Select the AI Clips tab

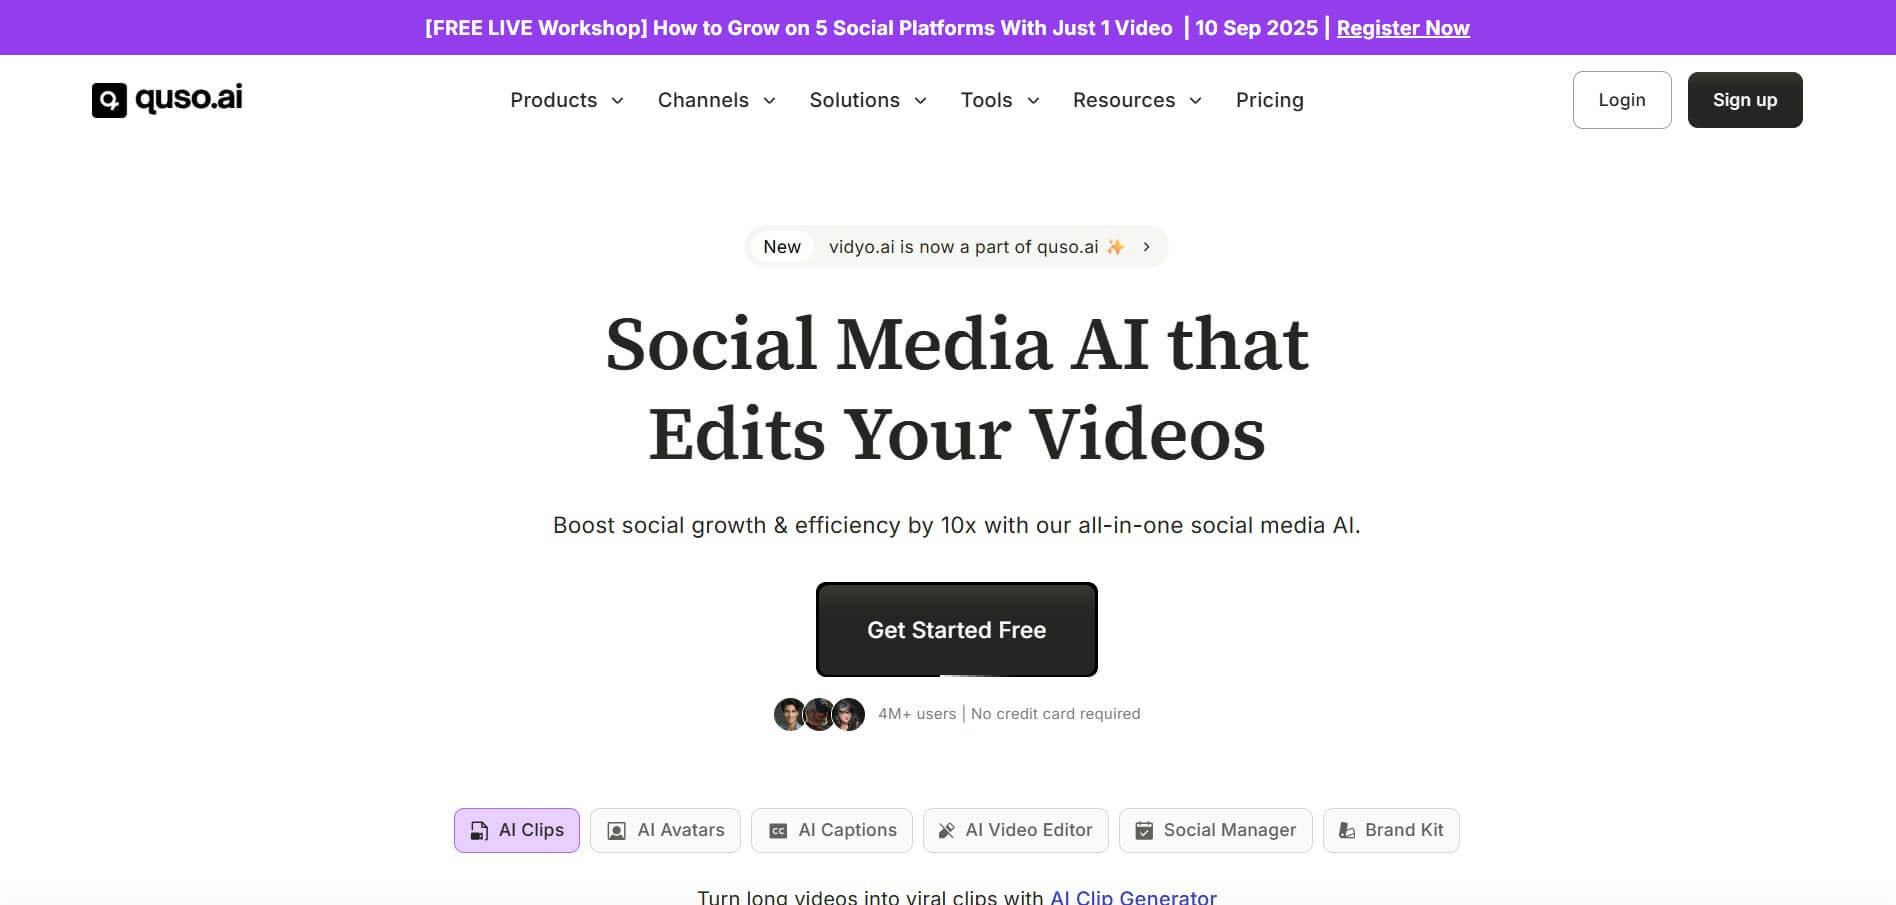(517, 830)
